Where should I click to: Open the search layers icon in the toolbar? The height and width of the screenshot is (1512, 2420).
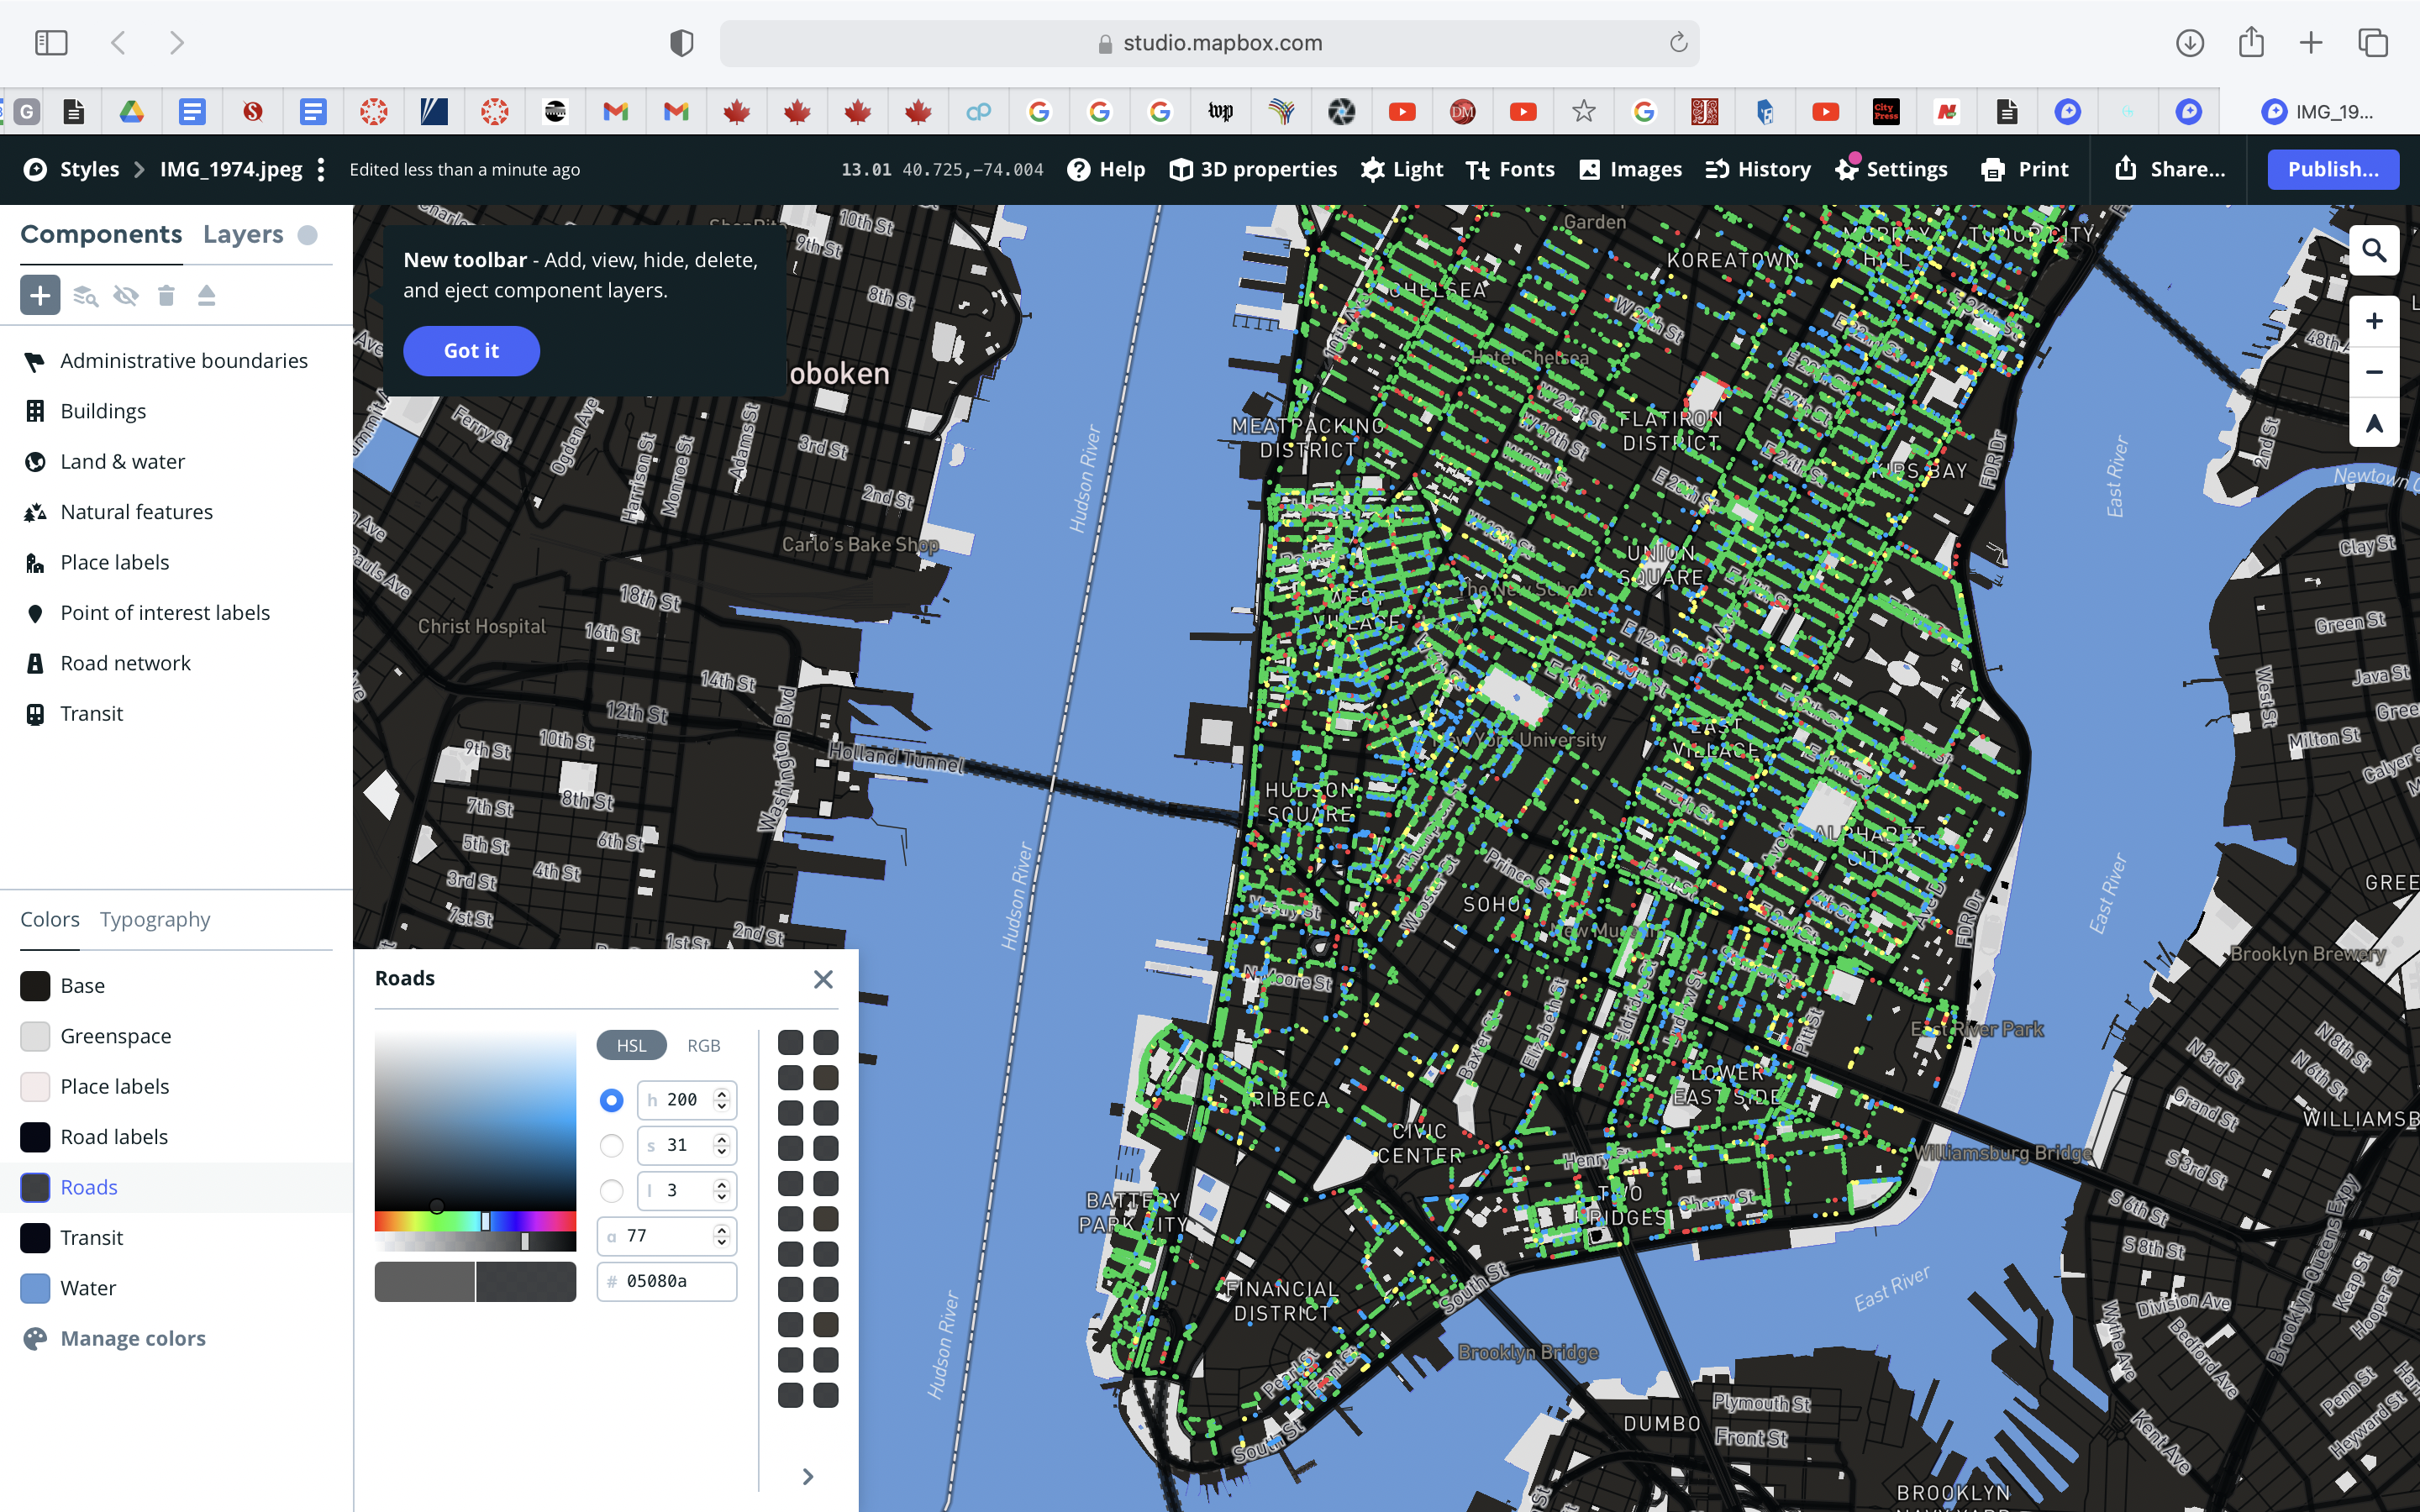pos(85,296)
